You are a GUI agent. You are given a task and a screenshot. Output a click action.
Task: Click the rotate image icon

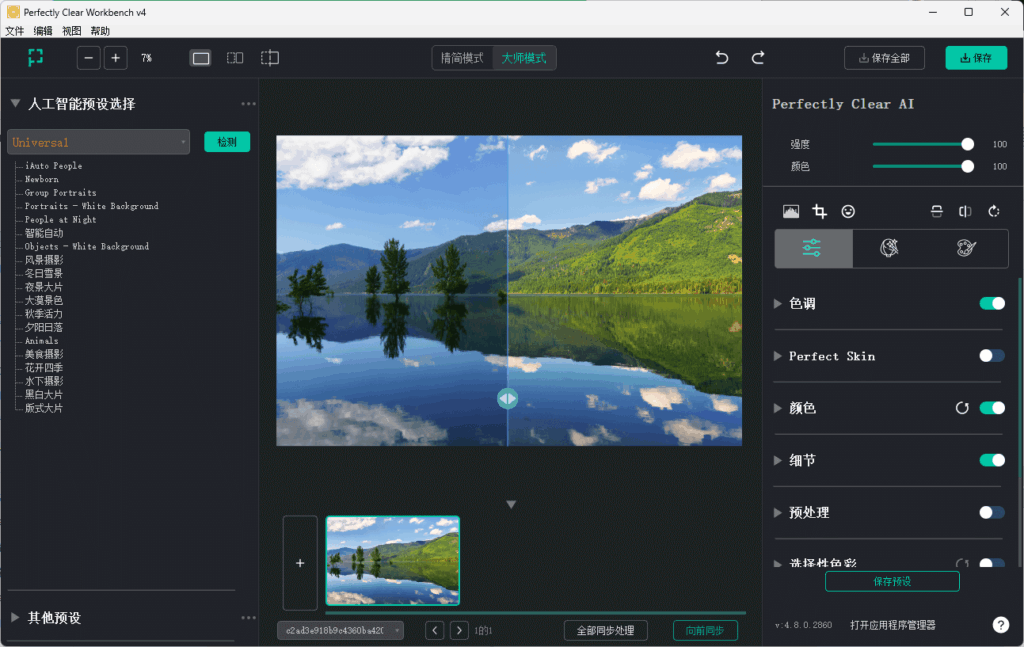(x=993, y=211)
